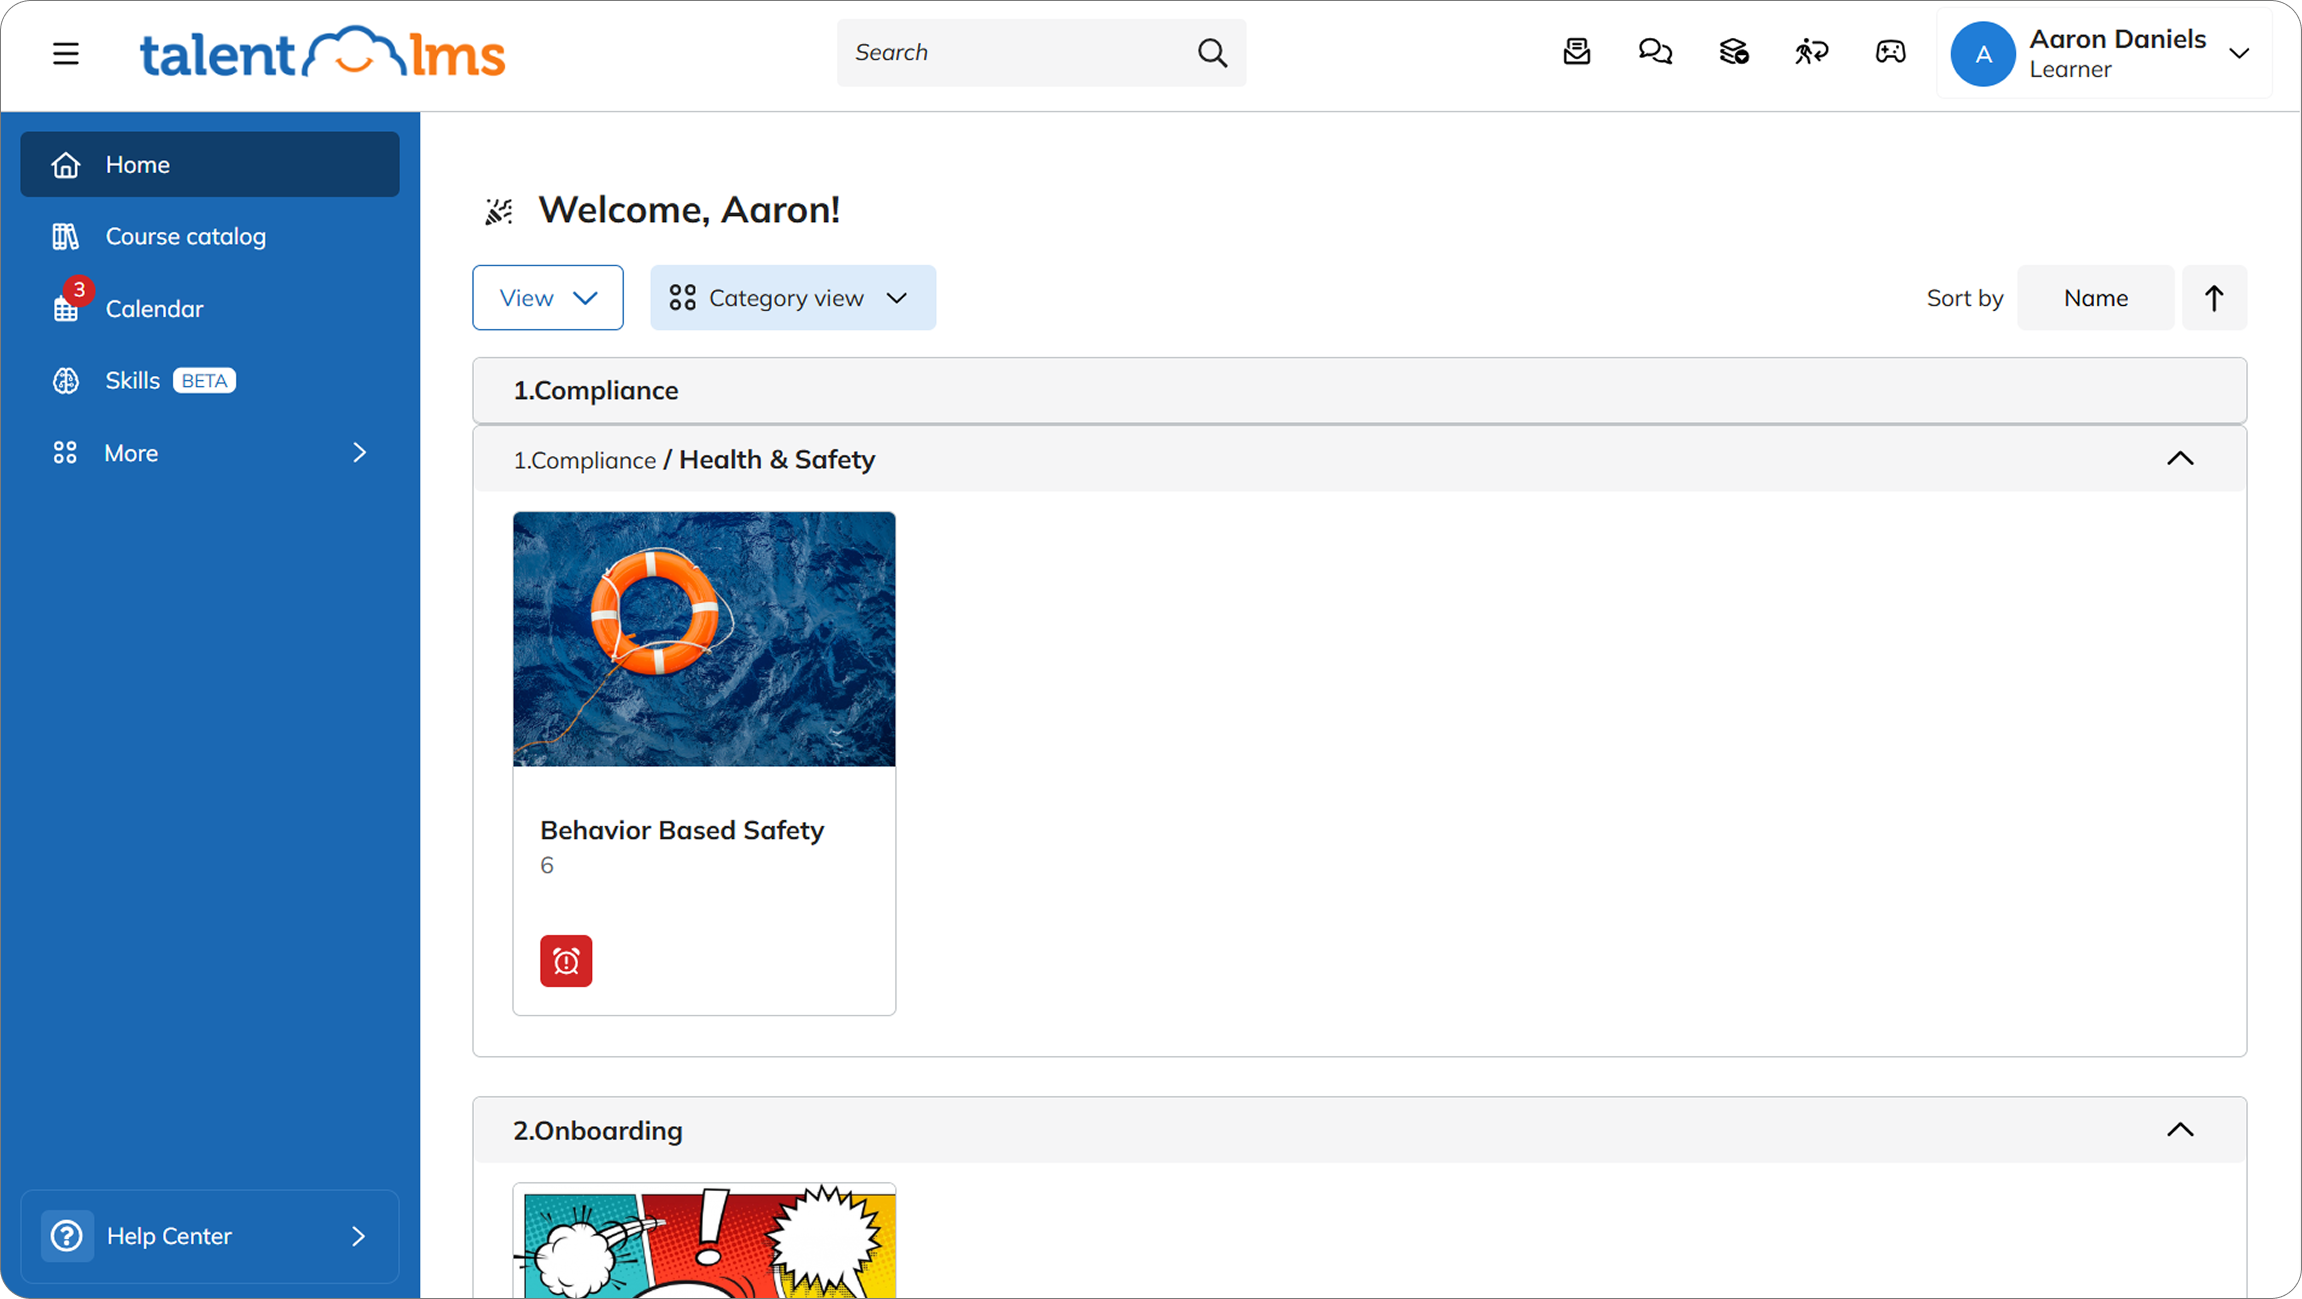Open the gamification controller icon

click(1890, 51)
